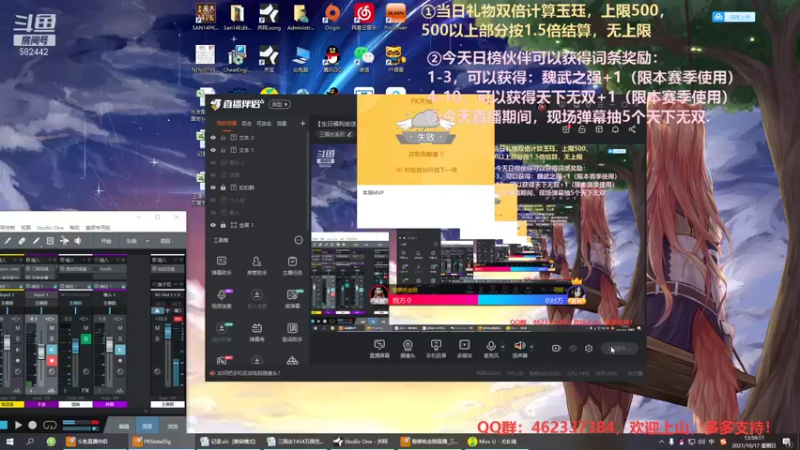
Task: Open the 弹幕秀 tool
Action: pos(257,332)
